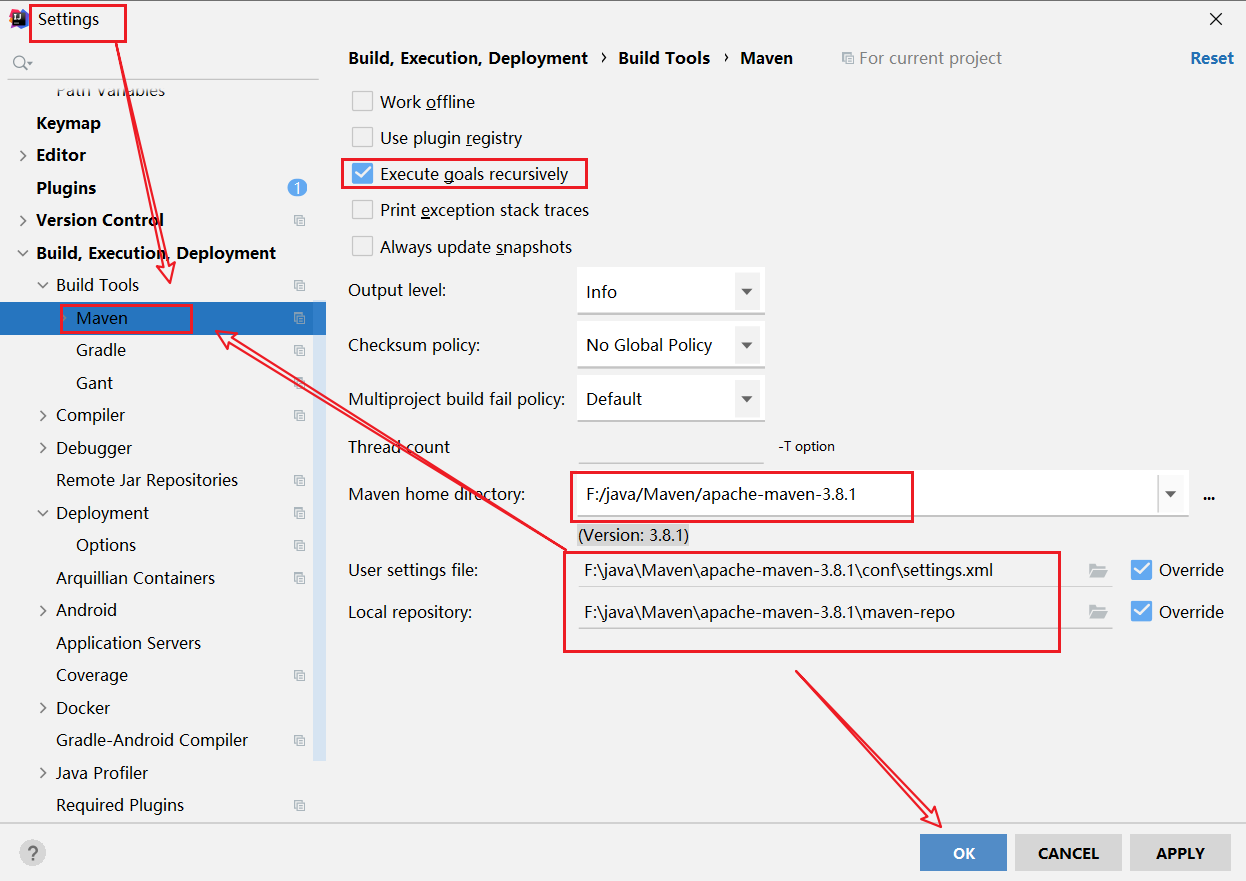Click Build Tools in the breadcrumb path
Image resolution: width=1246 pixels, height=881 pixels.
point(664,58)
